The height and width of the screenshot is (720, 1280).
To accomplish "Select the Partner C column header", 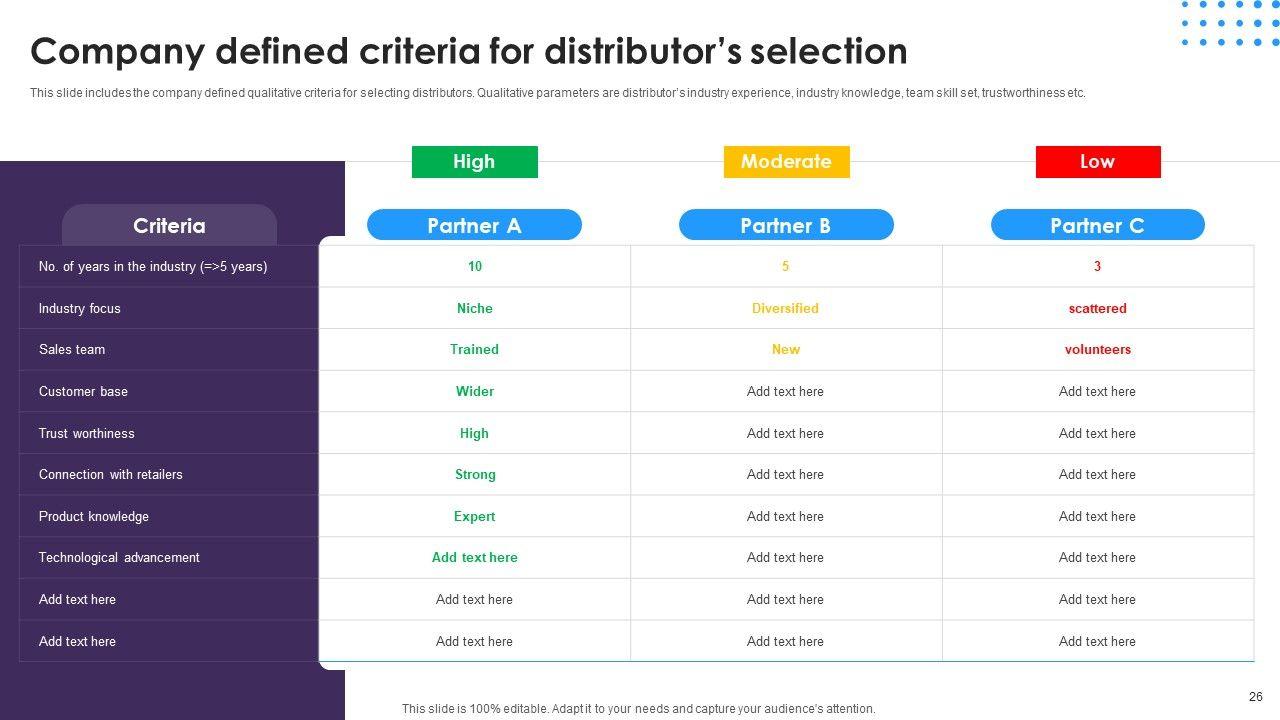I will coord(1097,225).
